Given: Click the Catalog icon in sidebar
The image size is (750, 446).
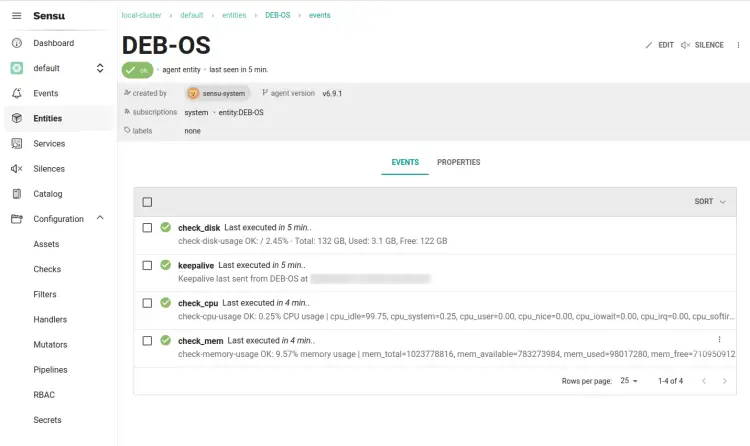Looking at the screenshot, I should pos(16,194).
